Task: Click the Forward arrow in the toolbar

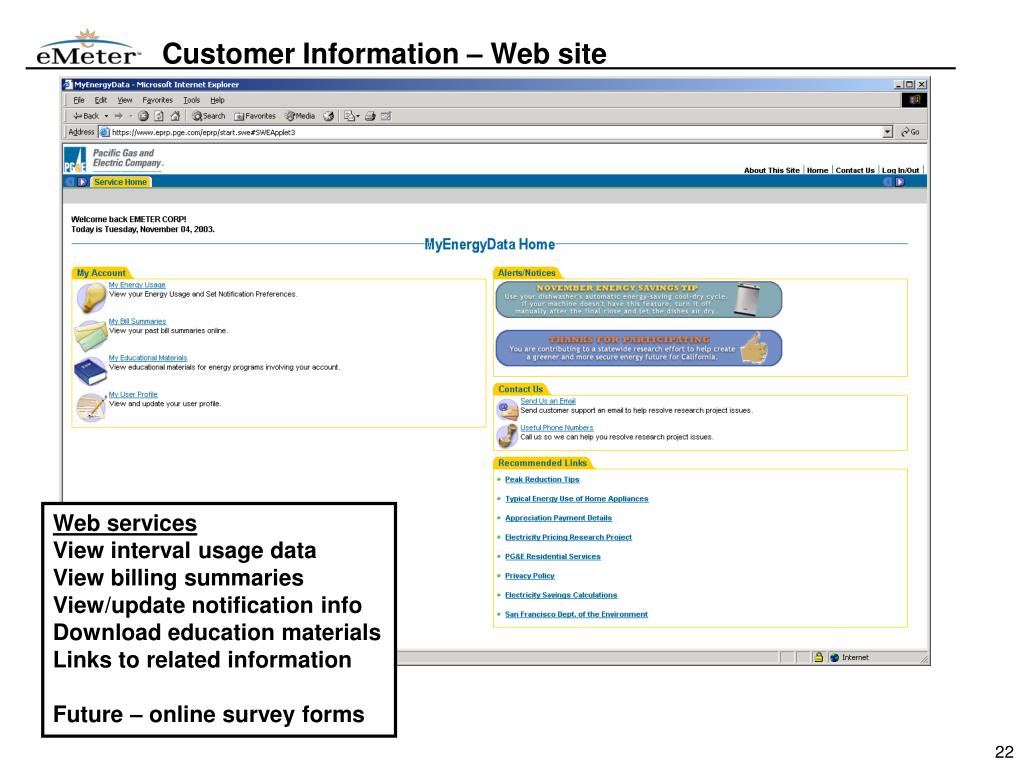Action: (x=118, y=116)
